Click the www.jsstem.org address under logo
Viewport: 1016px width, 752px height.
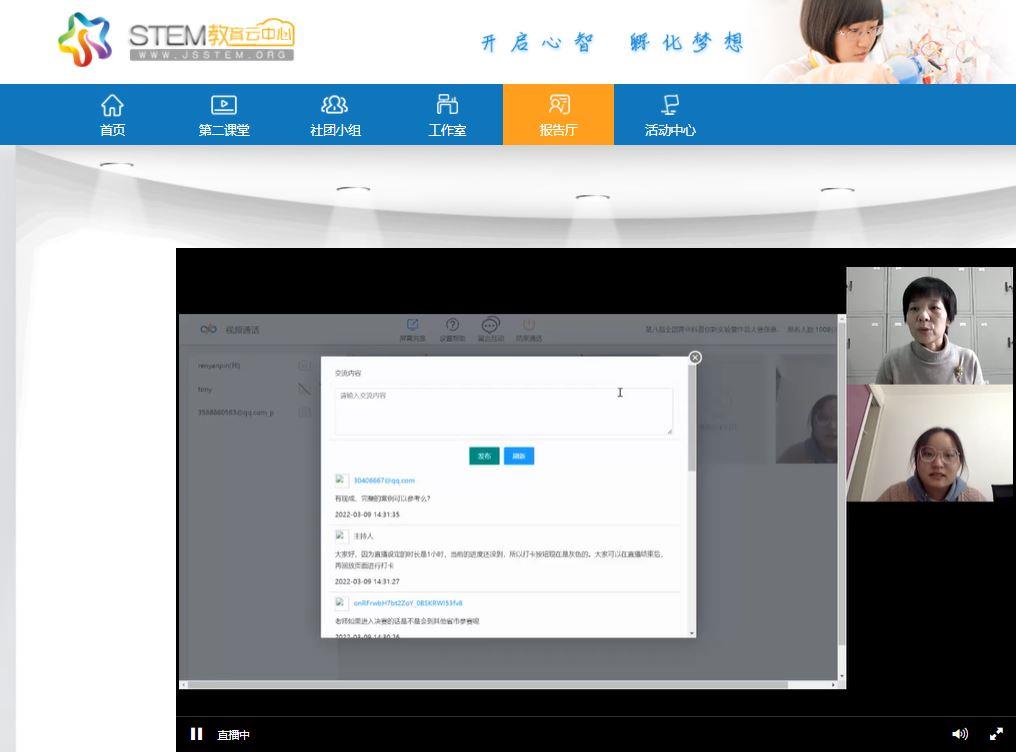(212, 55)
